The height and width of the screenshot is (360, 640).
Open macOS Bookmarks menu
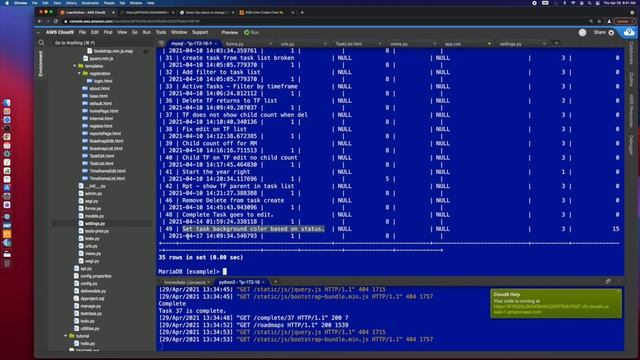[90, 3]
